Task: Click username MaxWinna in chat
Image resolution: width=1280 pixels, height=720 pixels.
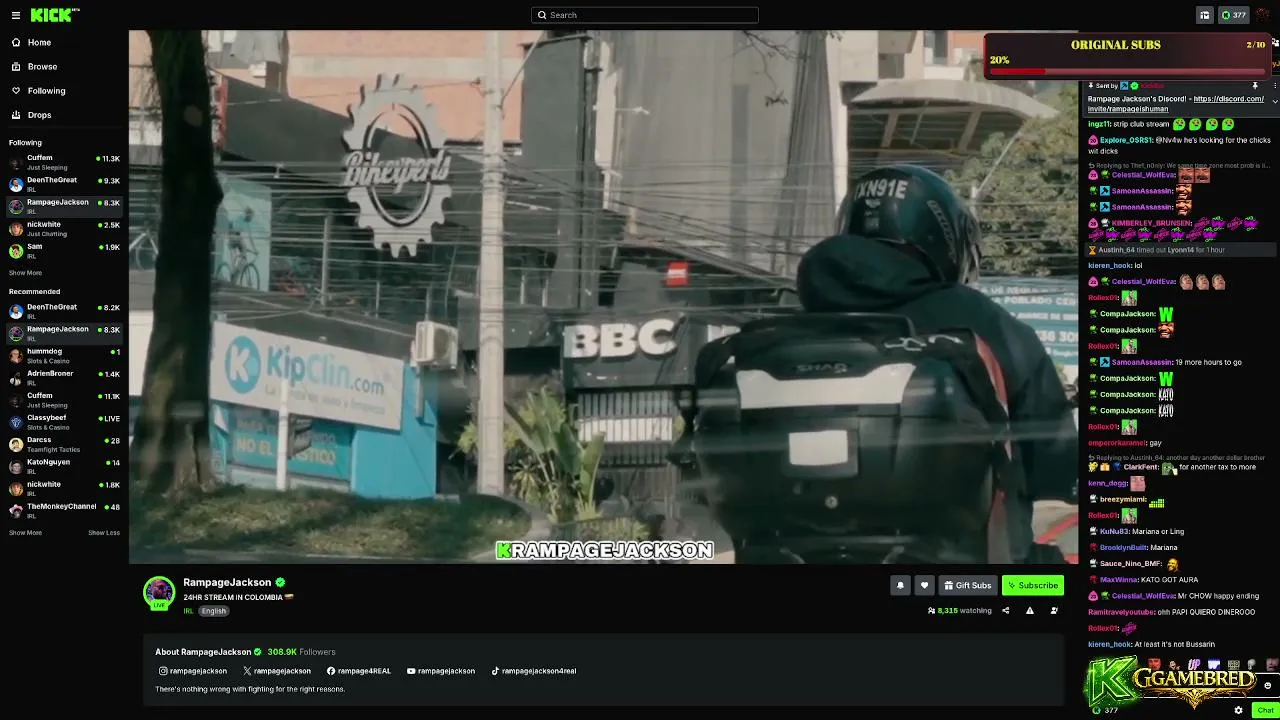Action: (1119, 580)
